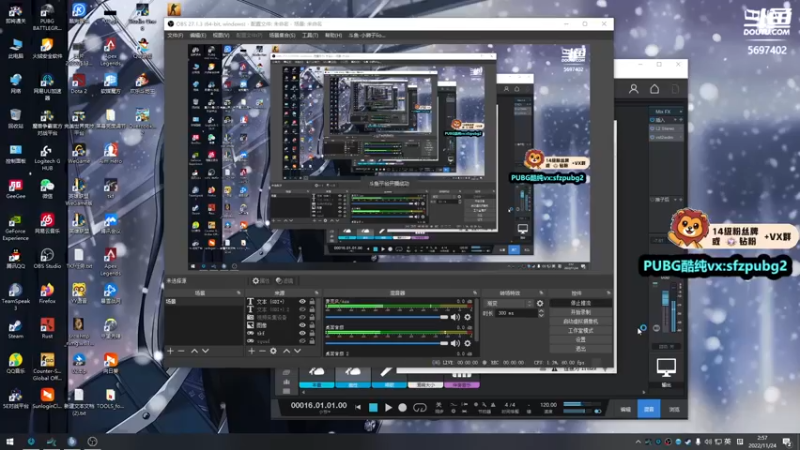
Task: Open 工具(T) menu in OBS
Action: (x=310, y=35)
